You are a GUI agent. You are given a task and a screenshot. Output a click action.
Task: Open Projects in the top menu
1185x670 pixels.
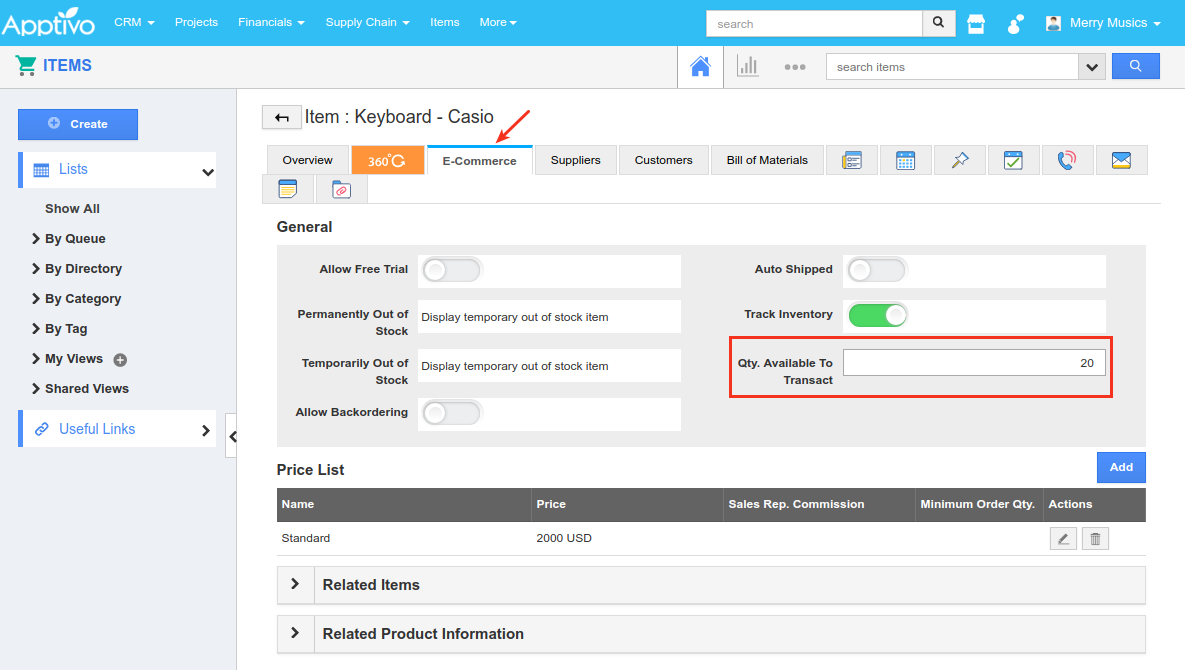tap(196, 22)
